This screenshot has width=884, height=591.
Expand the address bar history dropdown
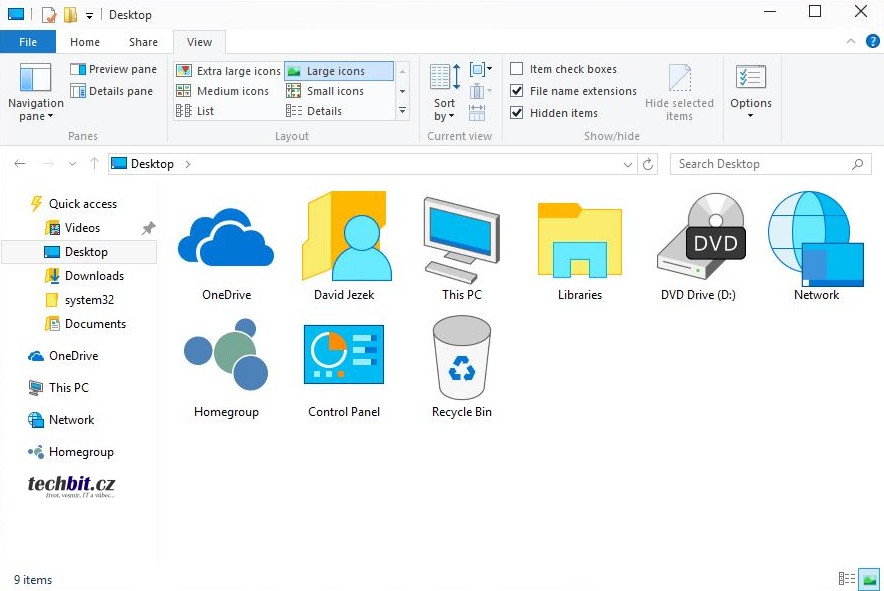click(x=628, y=164)
